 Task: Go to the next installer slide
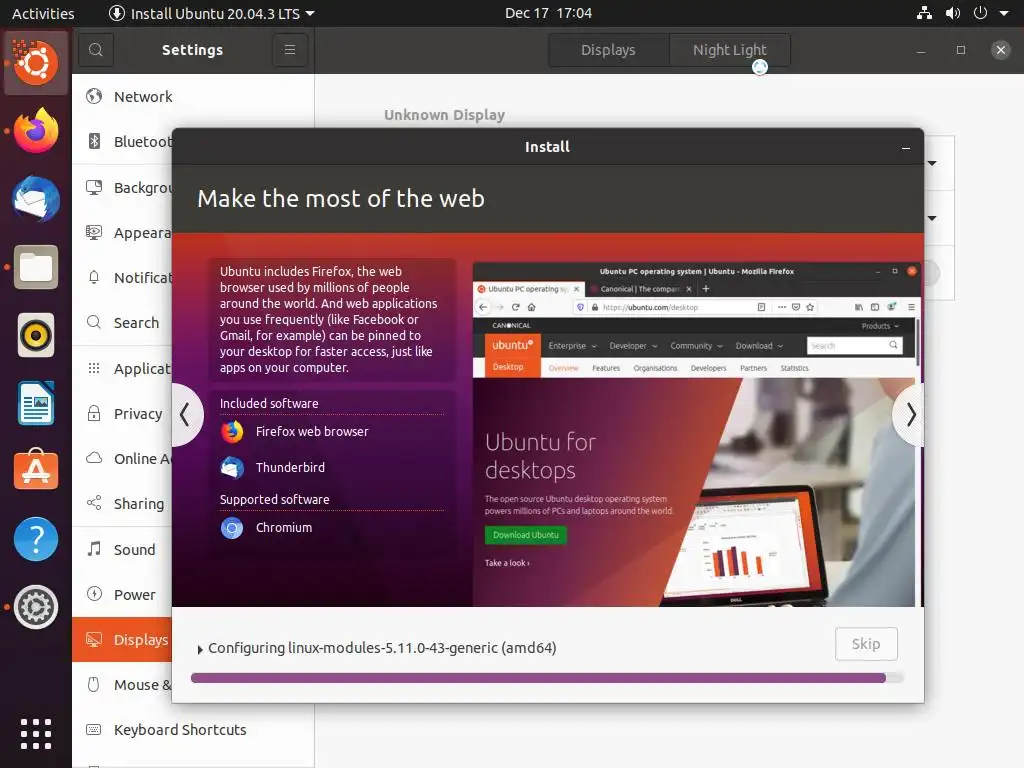[x=910, y=415]
